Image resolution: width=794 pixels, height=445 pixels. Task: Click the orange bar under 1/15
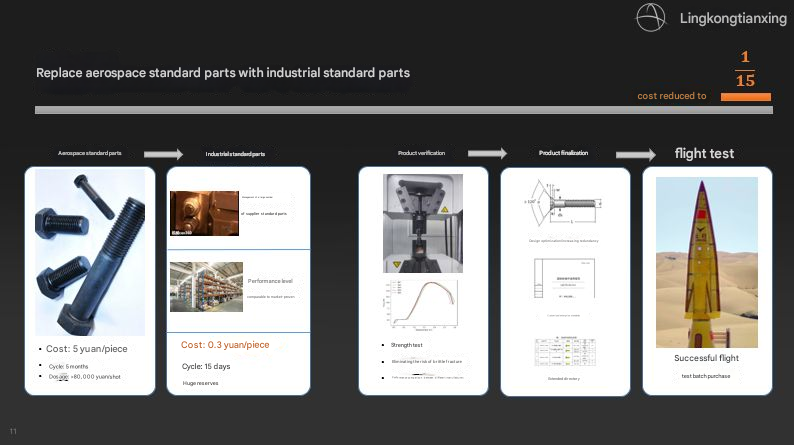coord(746,97)
